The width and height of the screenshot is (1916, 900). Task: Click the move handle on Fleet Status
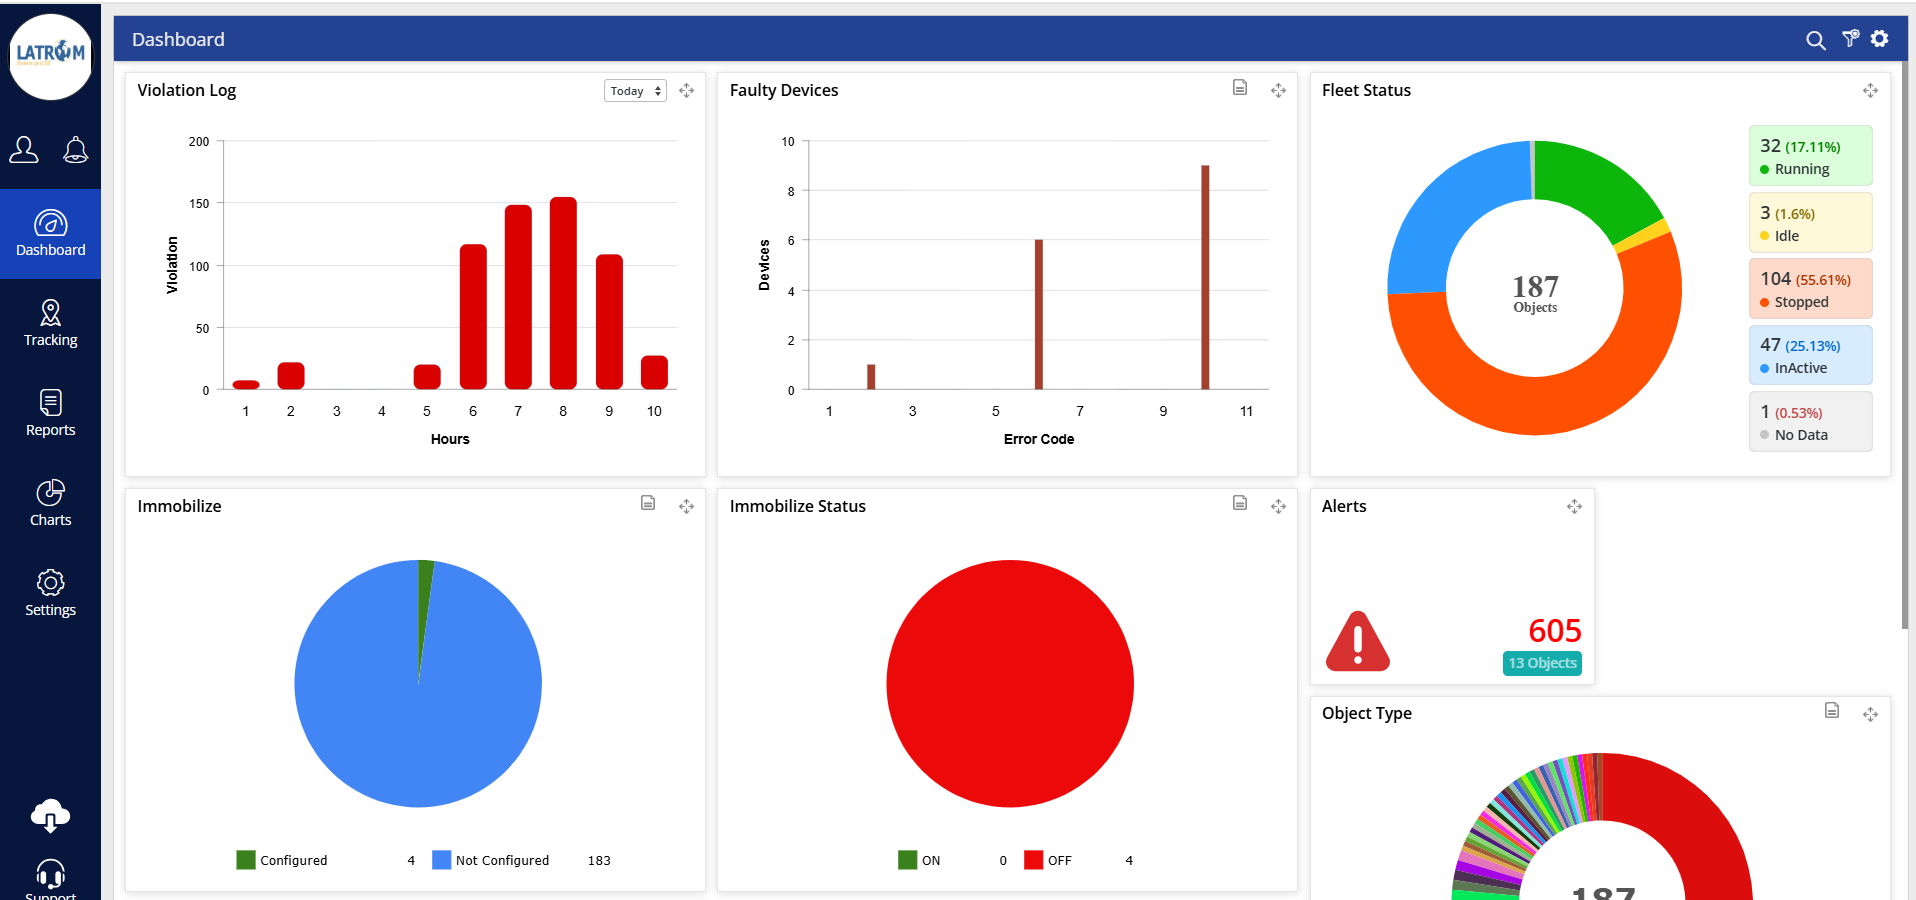click(x=1870, y=91)
